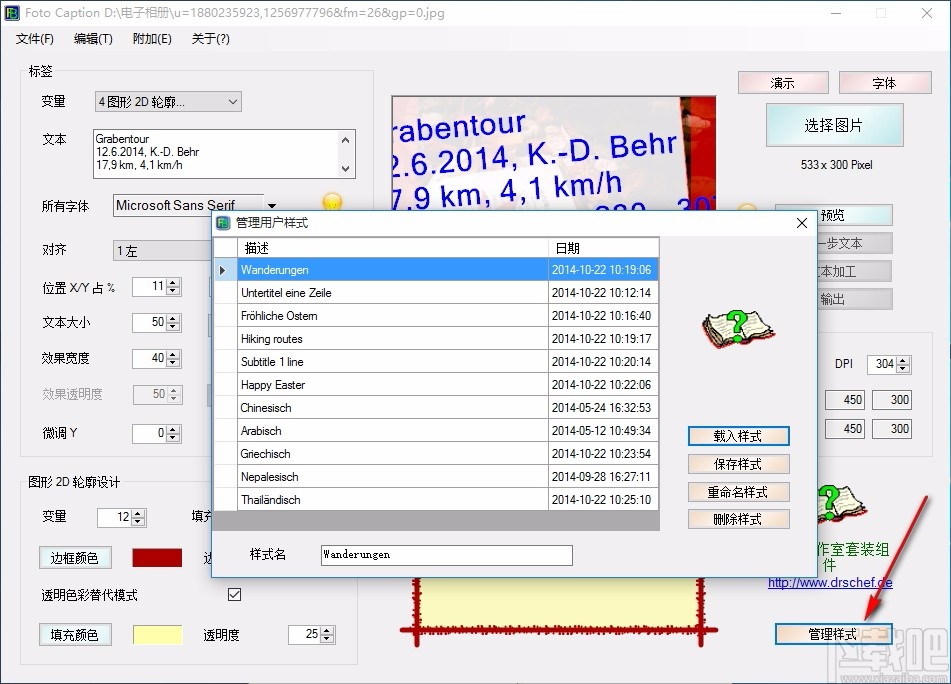Open the 编辑(T) menu
Image resolution: width=951 pixels, height=684 pixels.
click(93, 39)
